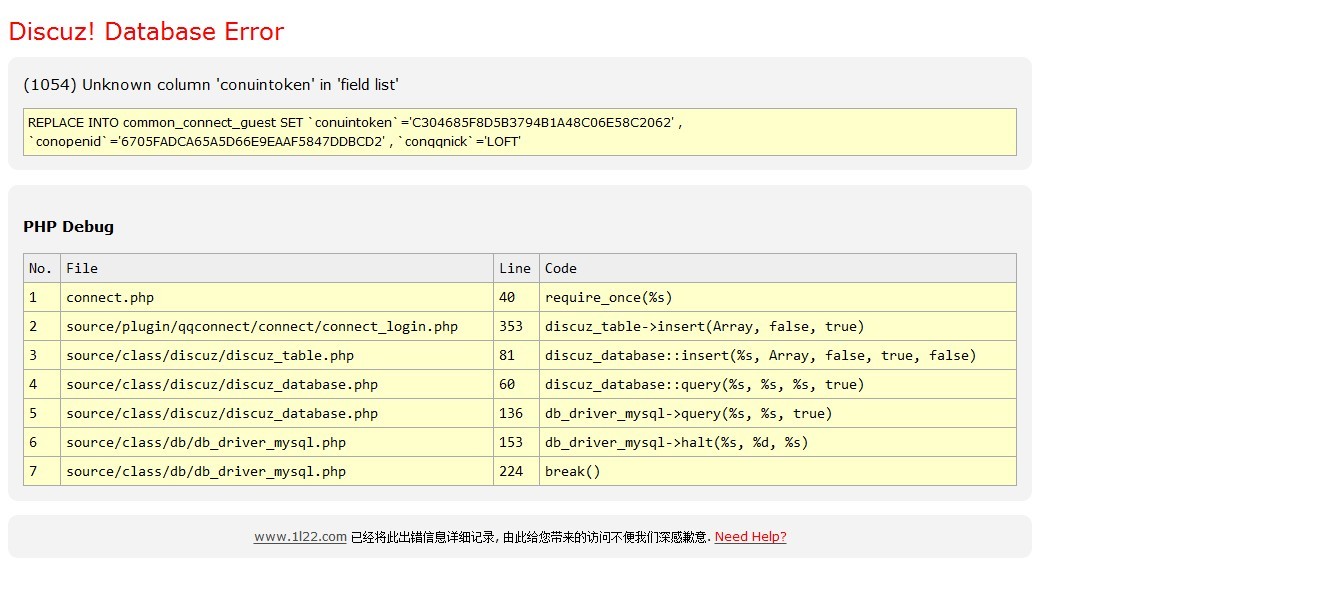Open the www.1l22.com site link

coord(300,537)
